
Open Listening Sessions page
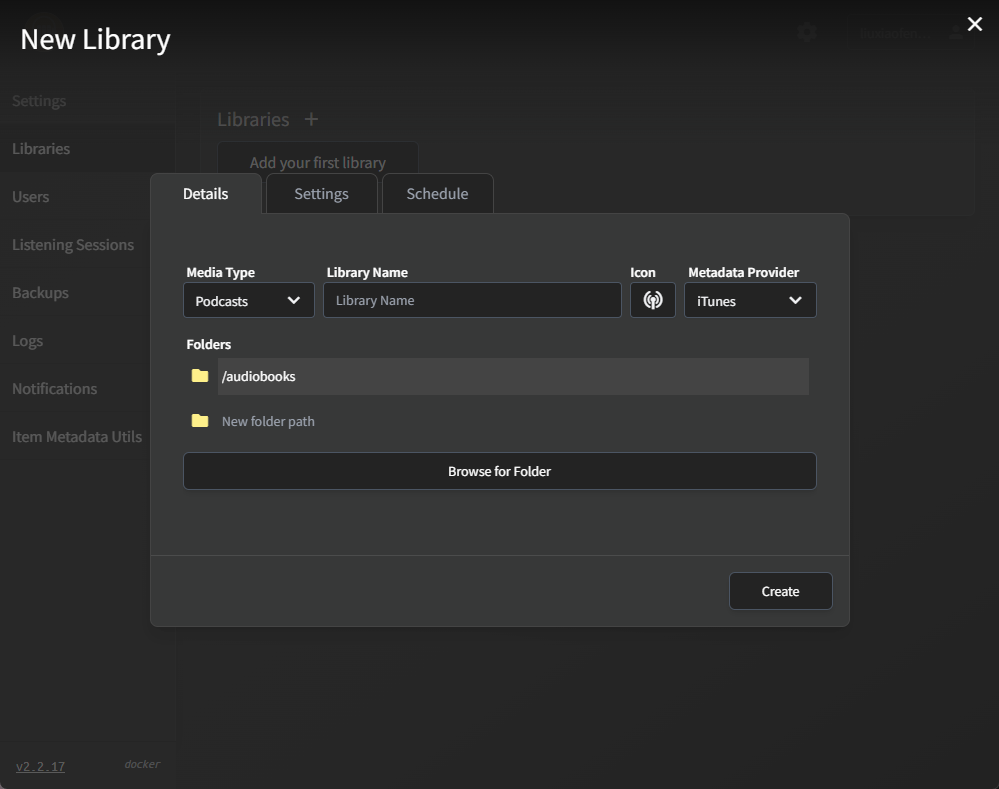click(73, 245)
